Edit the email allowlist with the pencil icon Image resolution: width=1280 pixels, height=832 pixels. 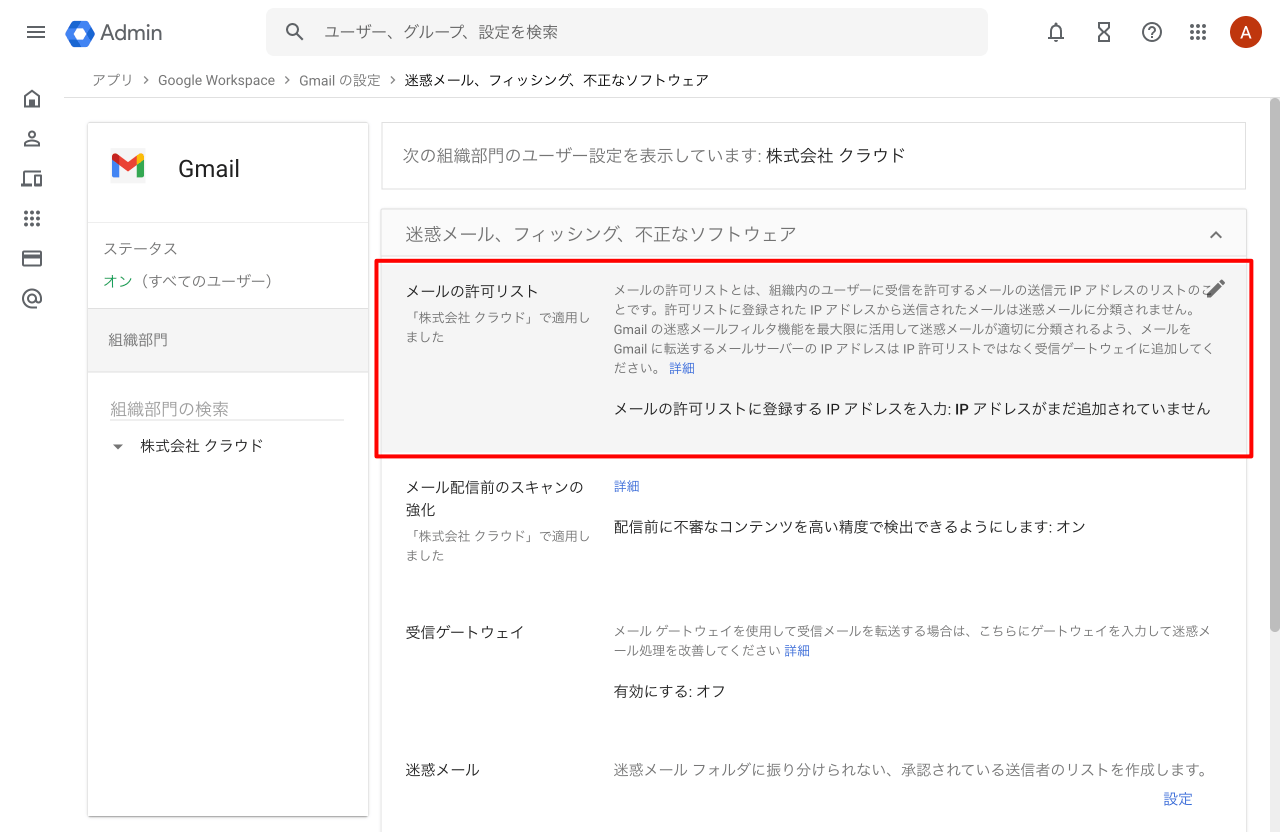click(1216, 289)
